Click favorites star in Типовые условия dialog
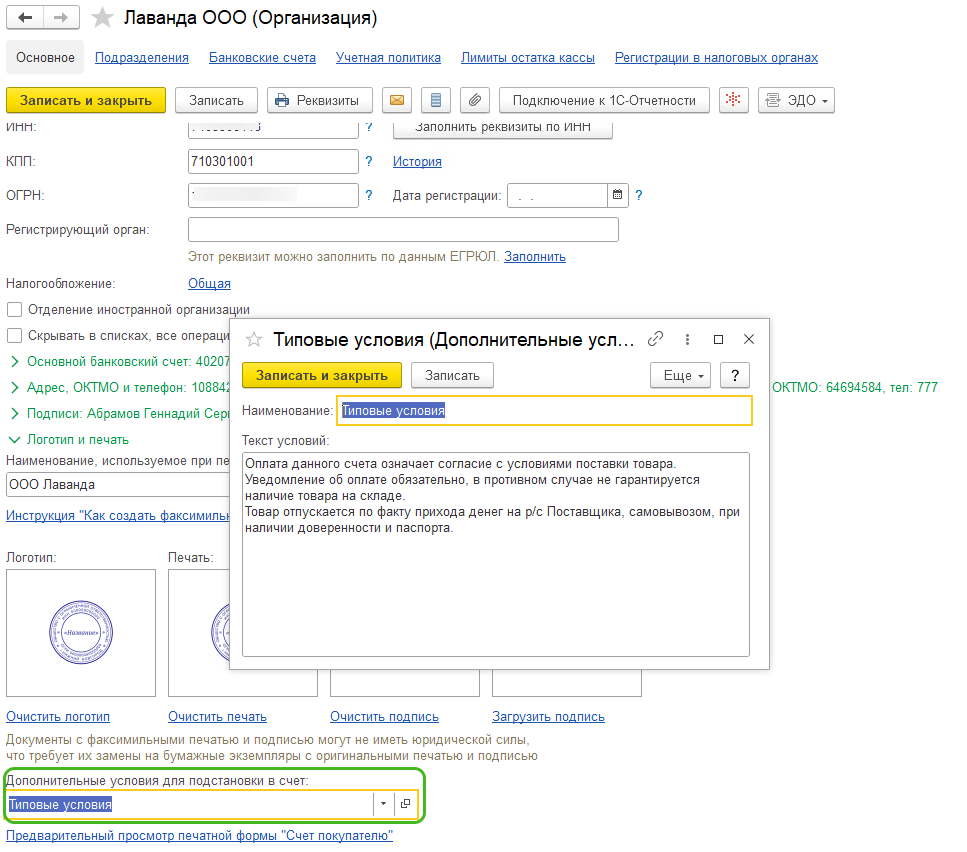Screen dimensions: 967x852 tap(254, 340)
